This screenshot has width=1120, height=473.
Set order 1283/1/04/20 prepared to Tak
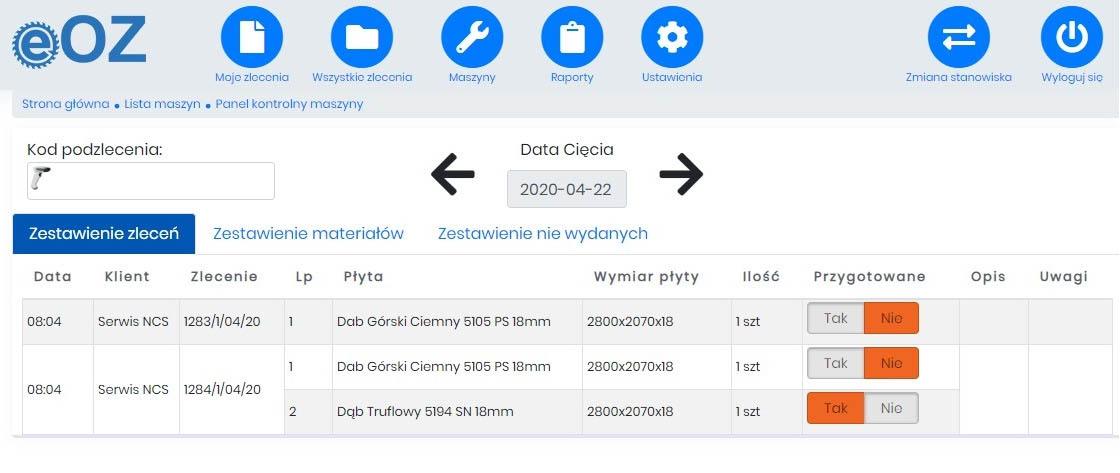coord(836,318)
